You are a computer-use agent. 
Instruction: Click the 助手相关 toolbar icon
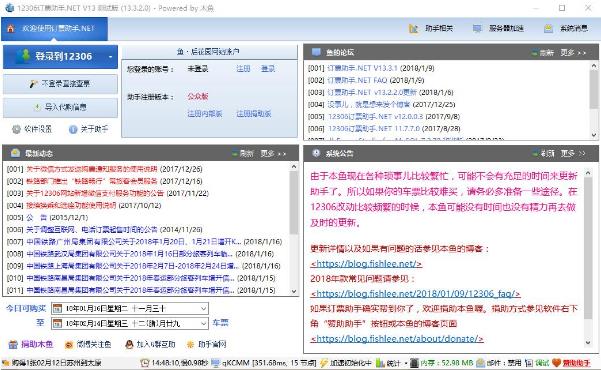[x=414, y=29]
